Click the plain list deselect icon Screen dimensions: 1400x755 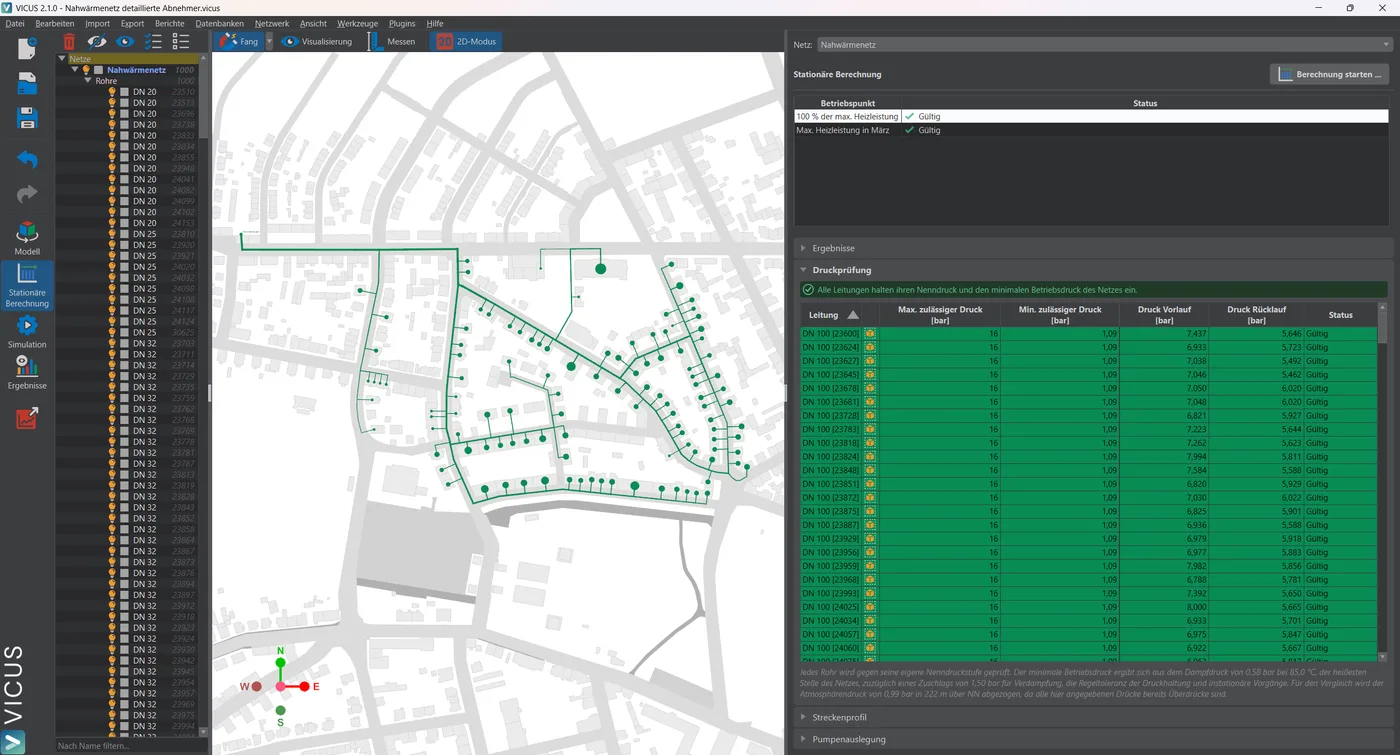coord(181,41)
